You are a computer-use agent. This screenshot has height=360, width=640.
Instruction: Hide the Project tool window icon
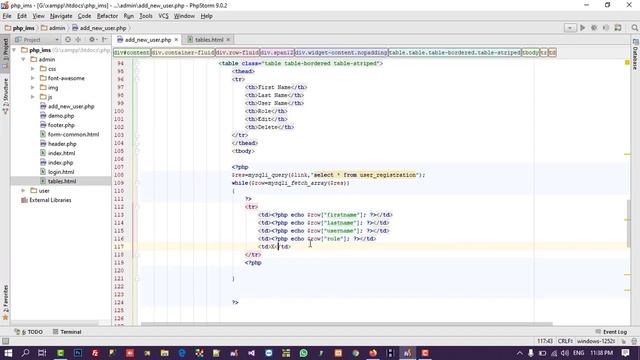point(104,40)
